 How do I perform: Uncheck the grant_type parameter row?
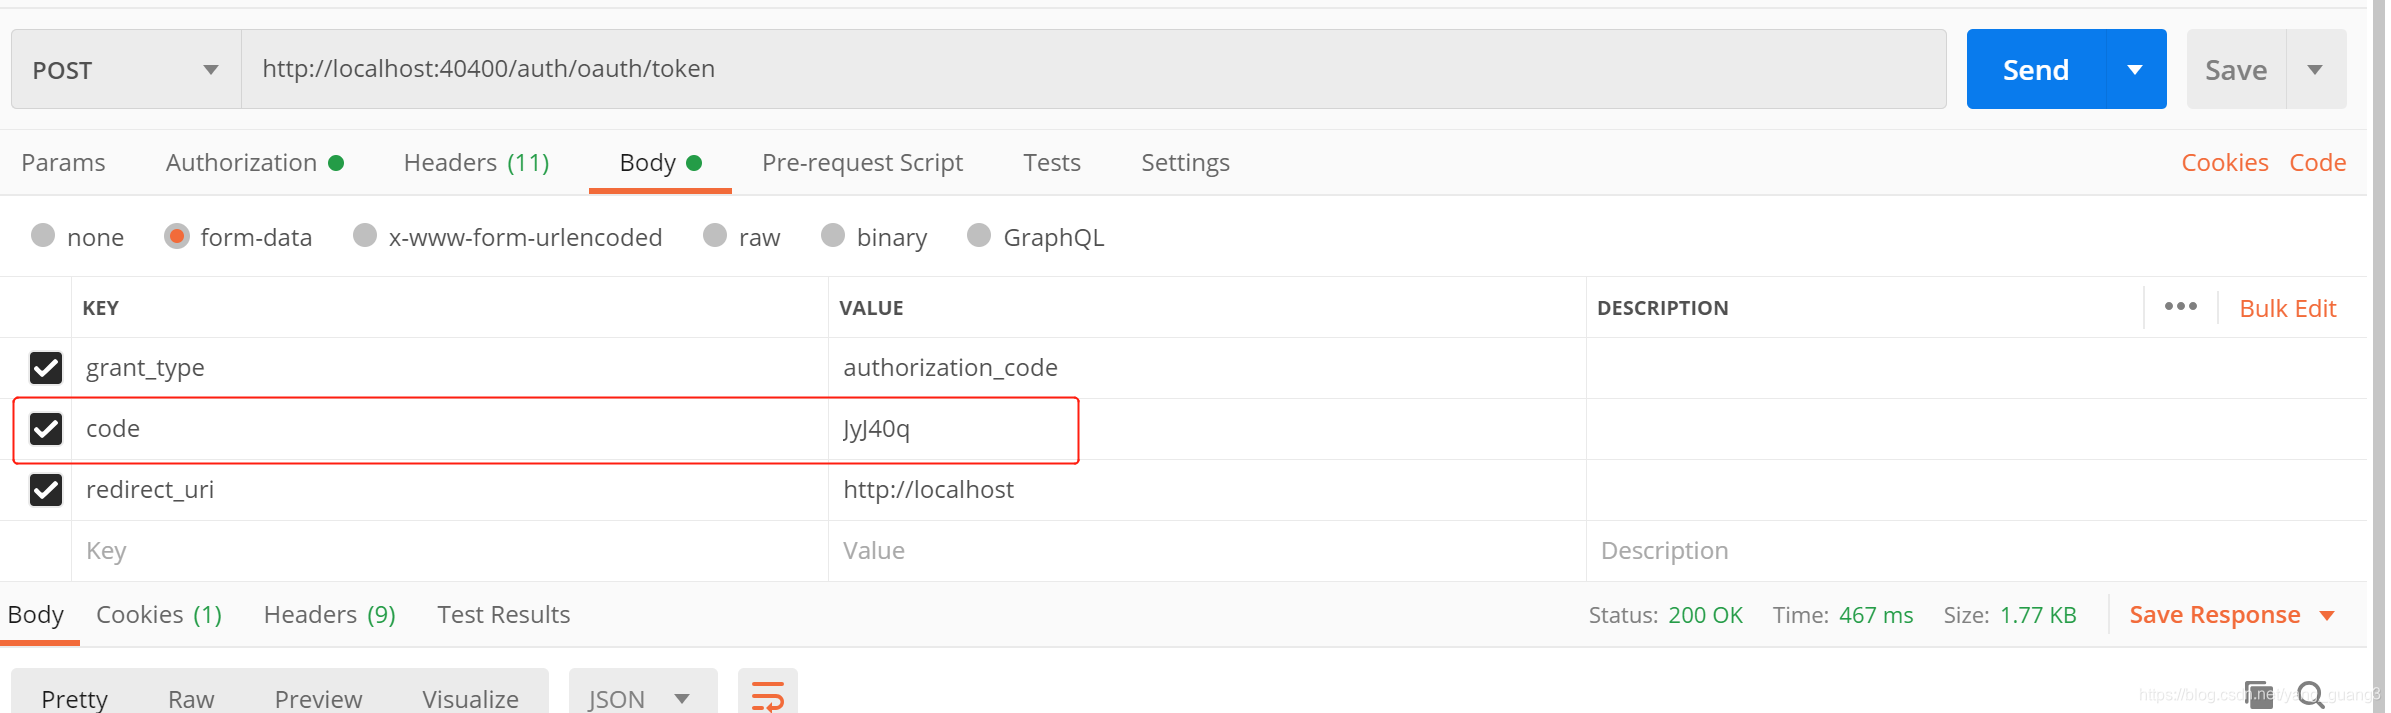coord(46,368)
